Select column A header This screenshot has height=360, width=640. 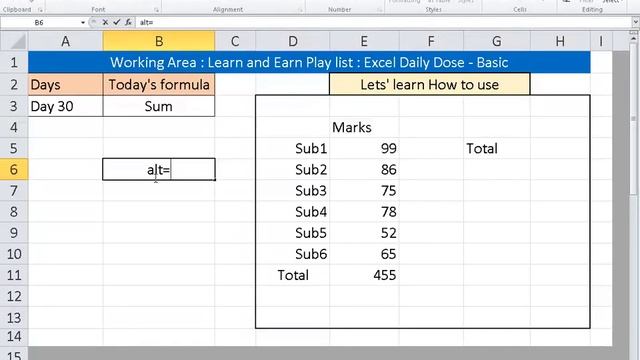click(65, 41)
